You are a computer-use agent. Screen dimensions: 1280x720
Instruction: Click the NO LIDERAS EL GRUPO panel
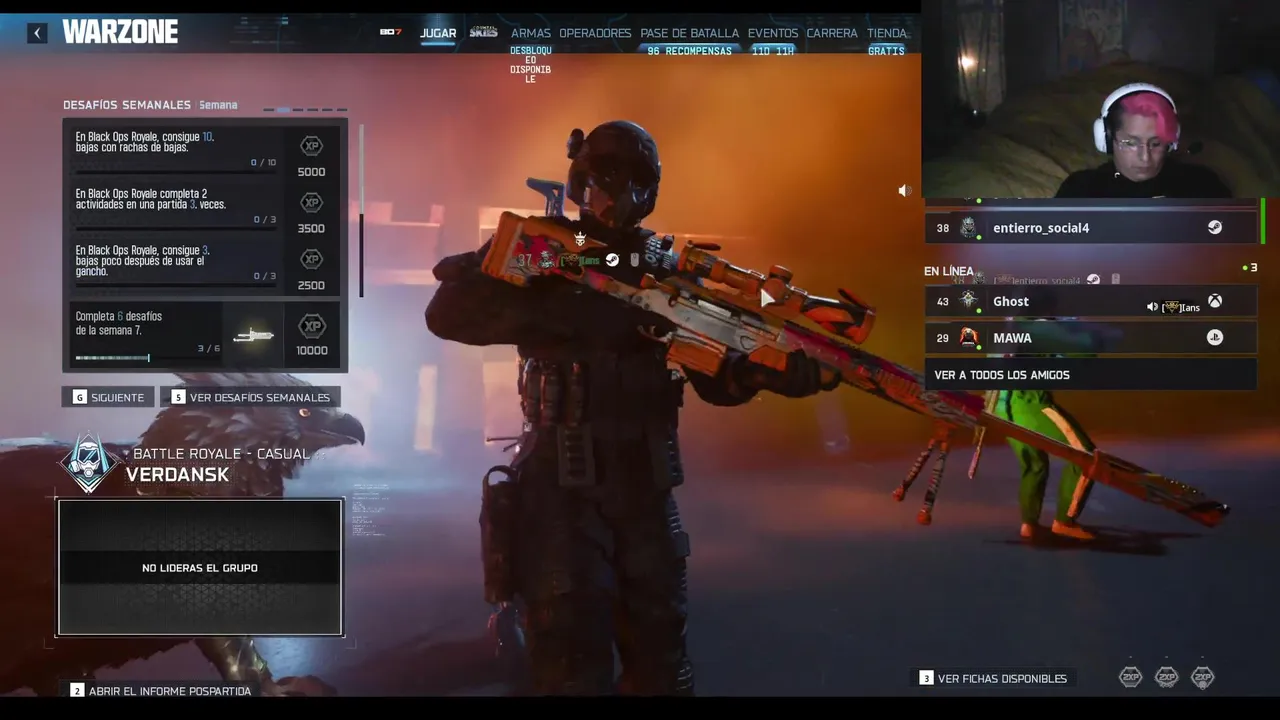coord(200,567)
